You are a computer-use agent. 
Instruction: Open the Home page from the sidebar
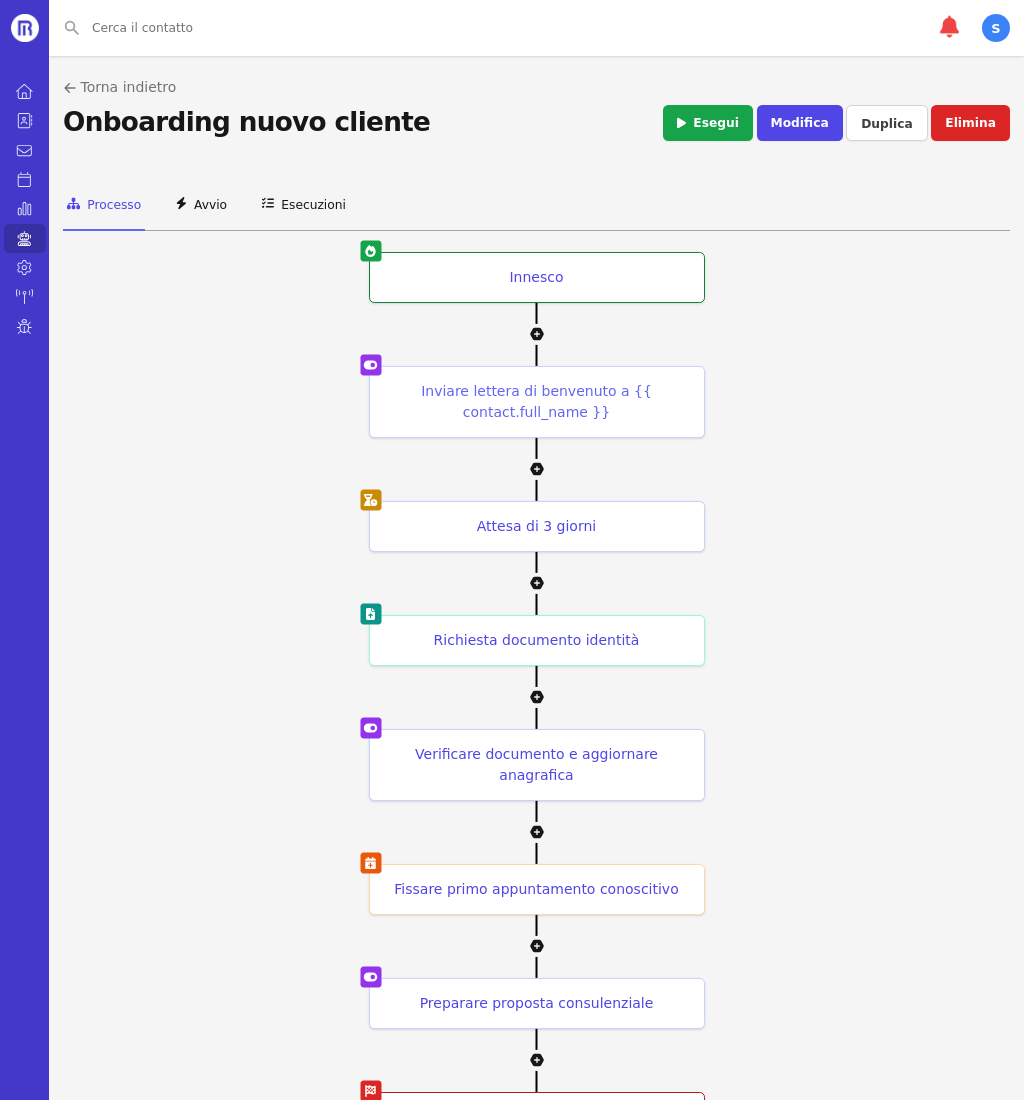click(24, 91)
